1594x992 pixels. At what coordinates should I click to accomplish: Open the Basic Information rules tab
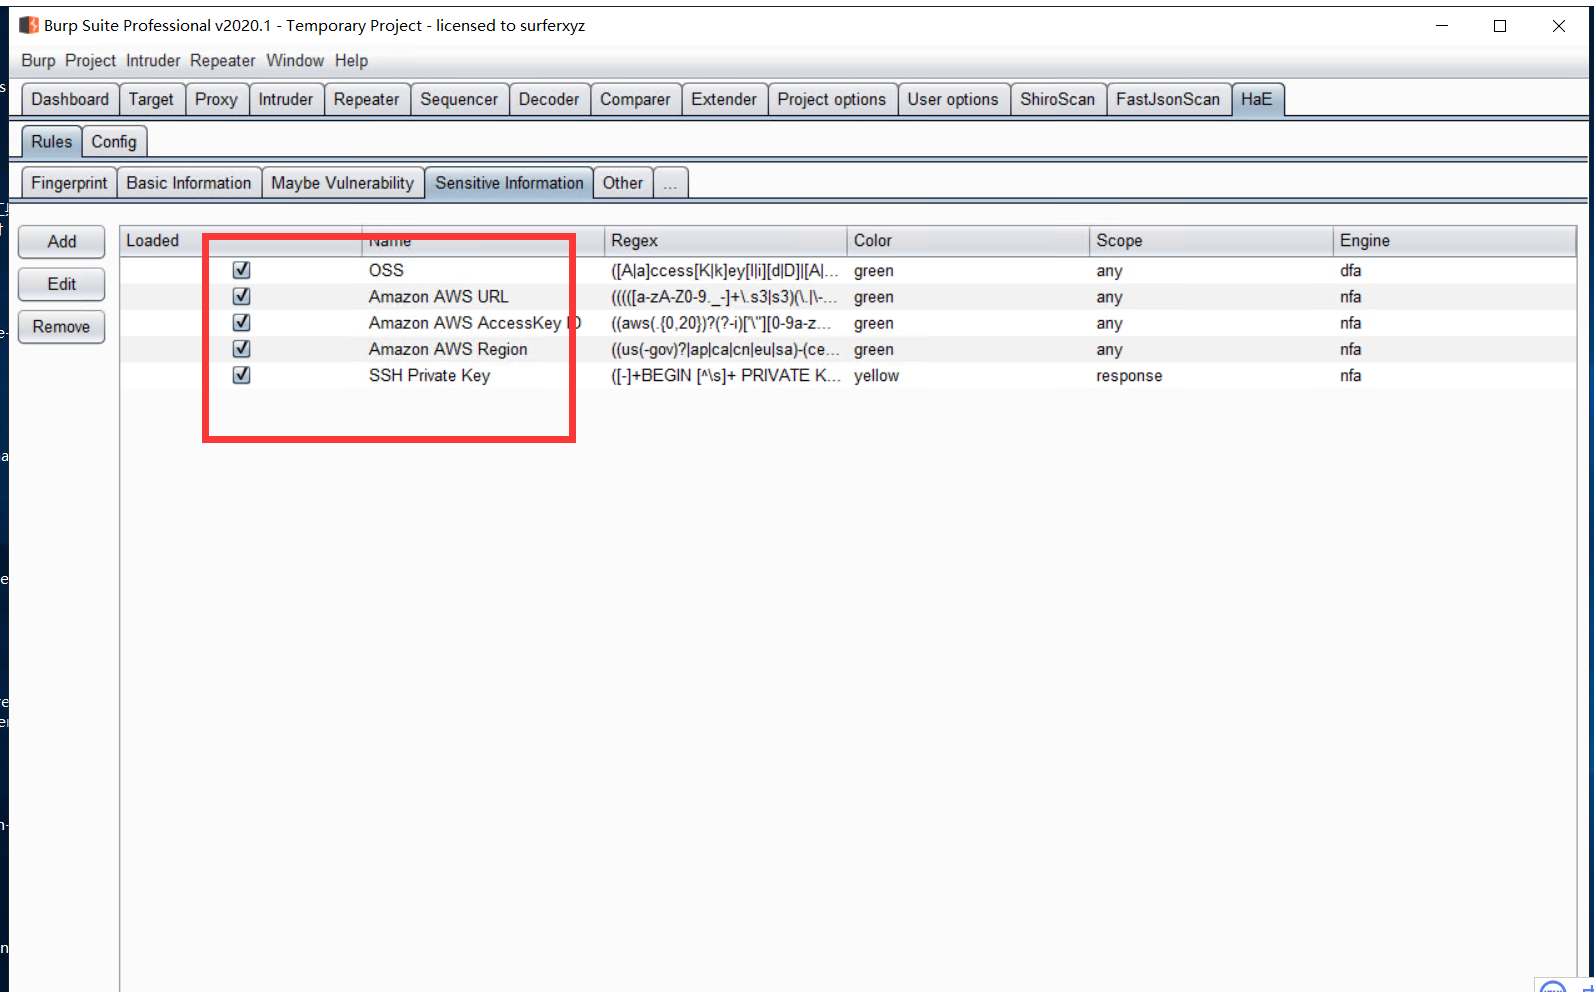[189, 183]
